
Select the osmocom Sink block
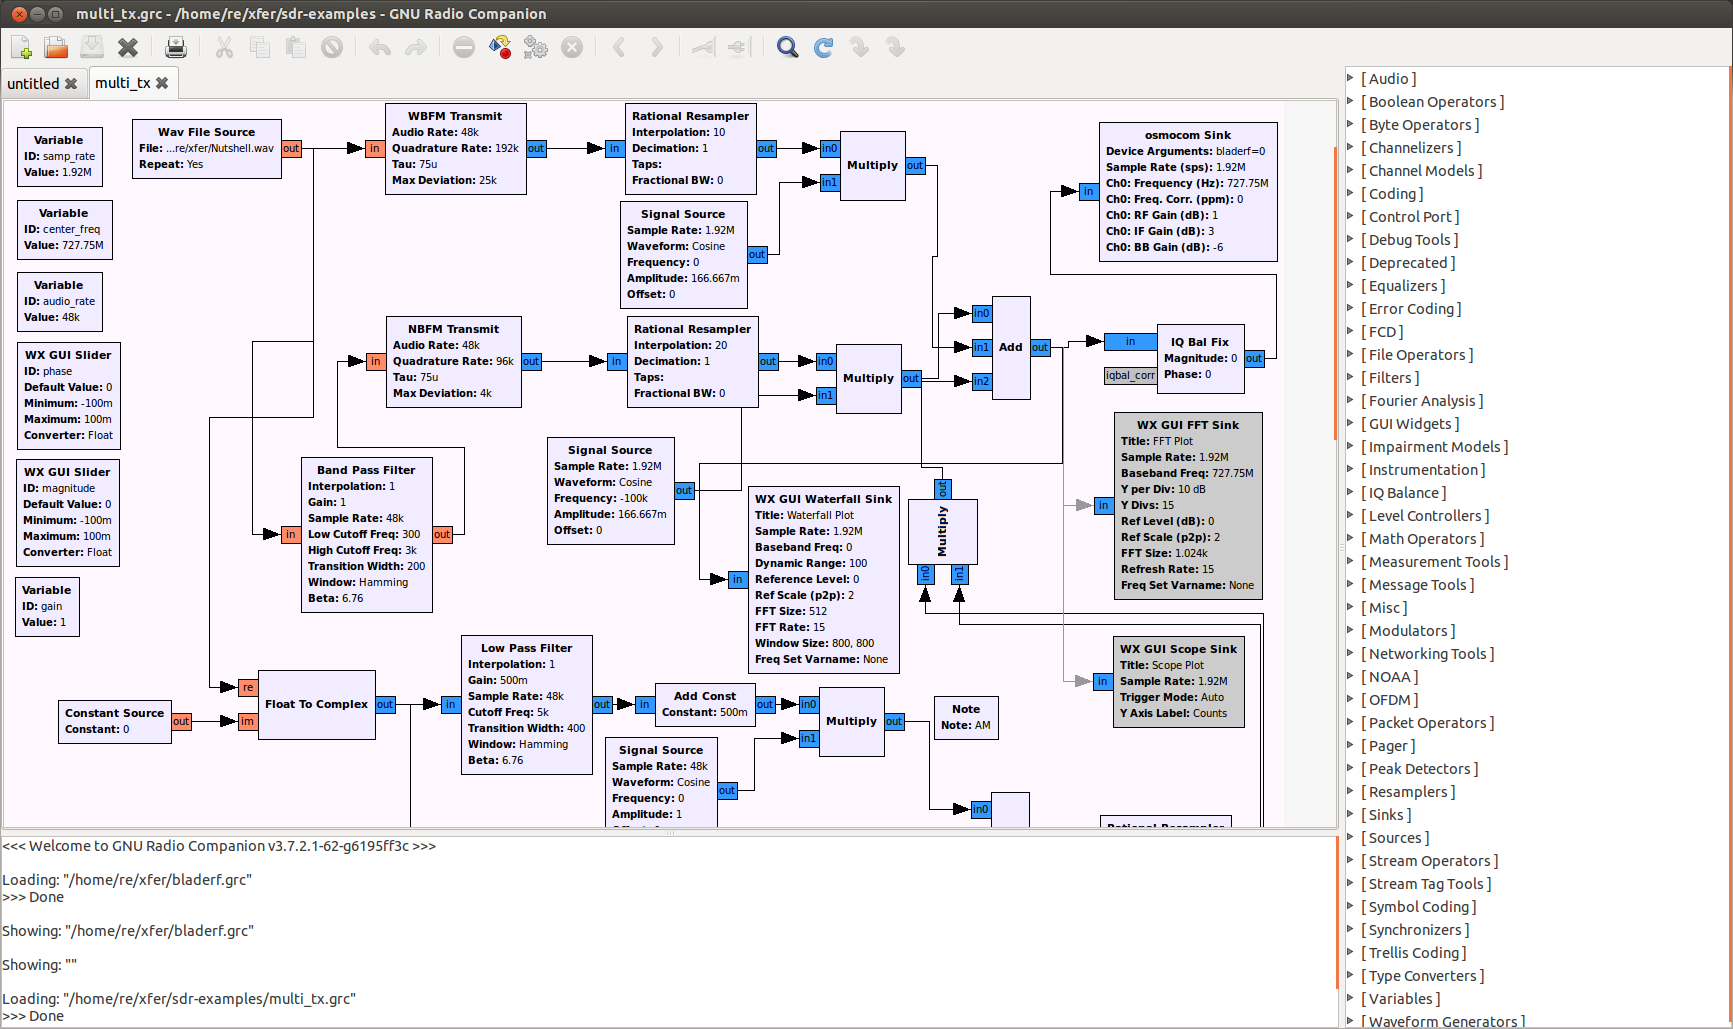pyautogui.click(x=1188, y=192)
